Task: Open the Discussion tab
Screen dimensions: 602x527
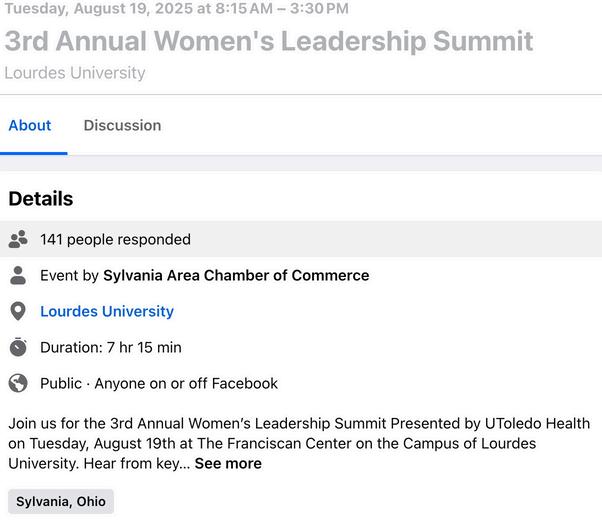Action: click(x=122, y=125)
